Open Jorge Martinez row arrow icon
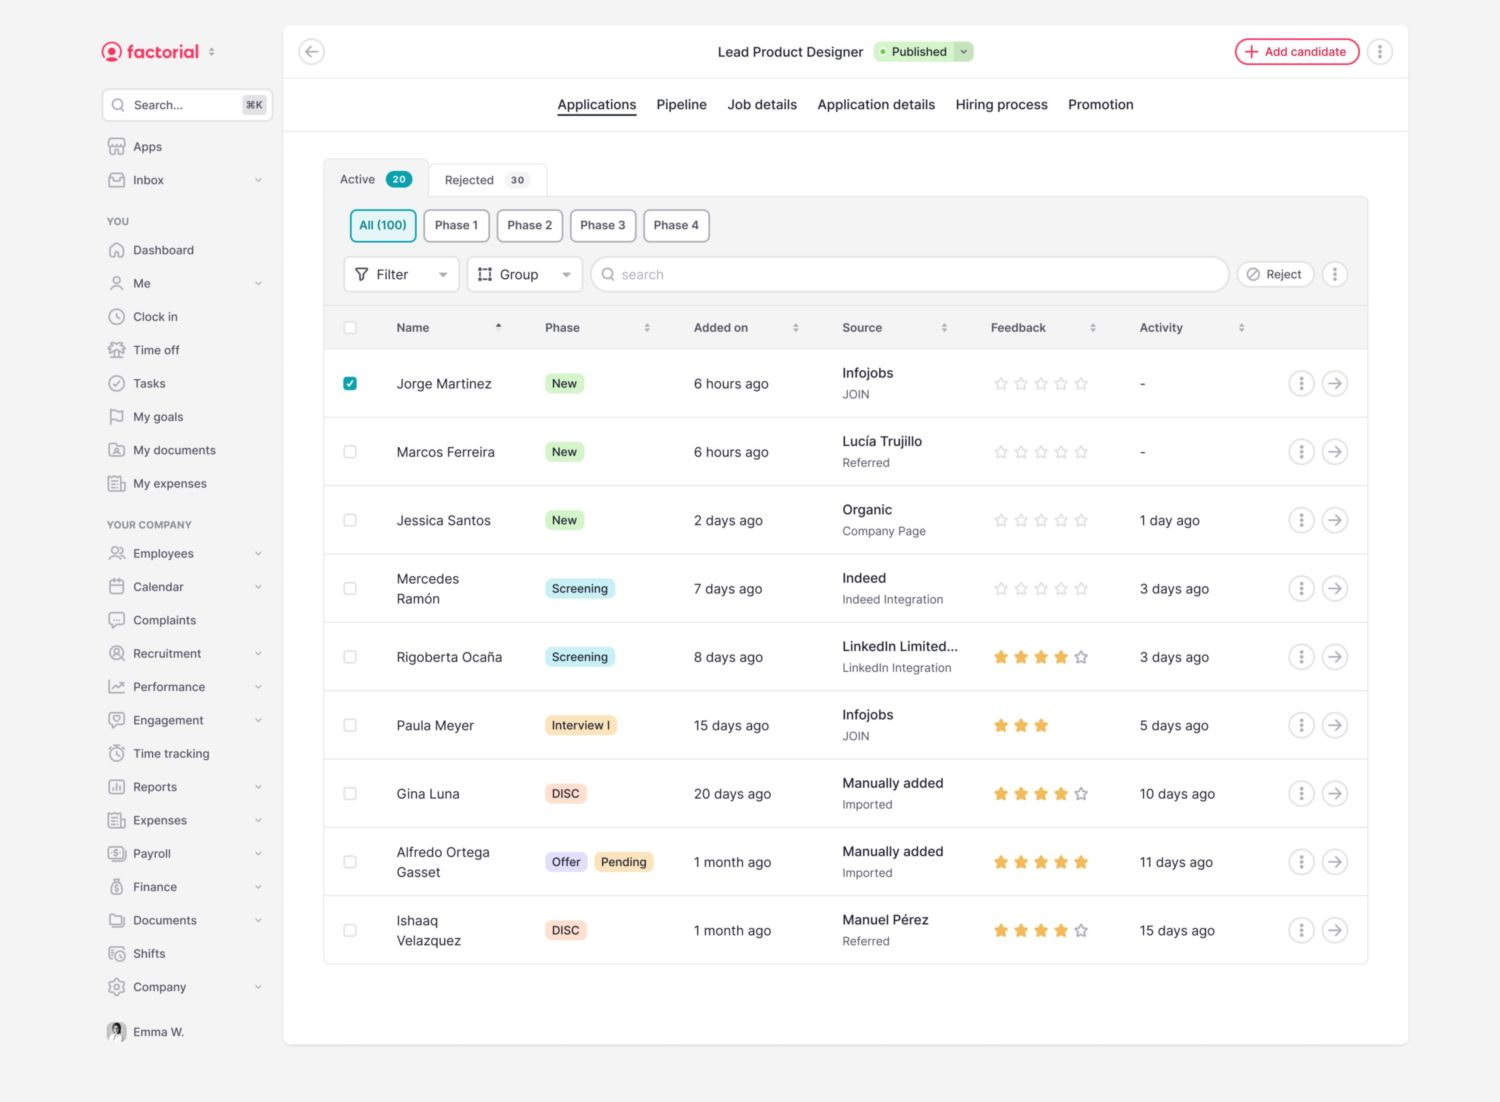Screen dimensions: 1500x1102 pyautogui.click(x=1334, y=384)
